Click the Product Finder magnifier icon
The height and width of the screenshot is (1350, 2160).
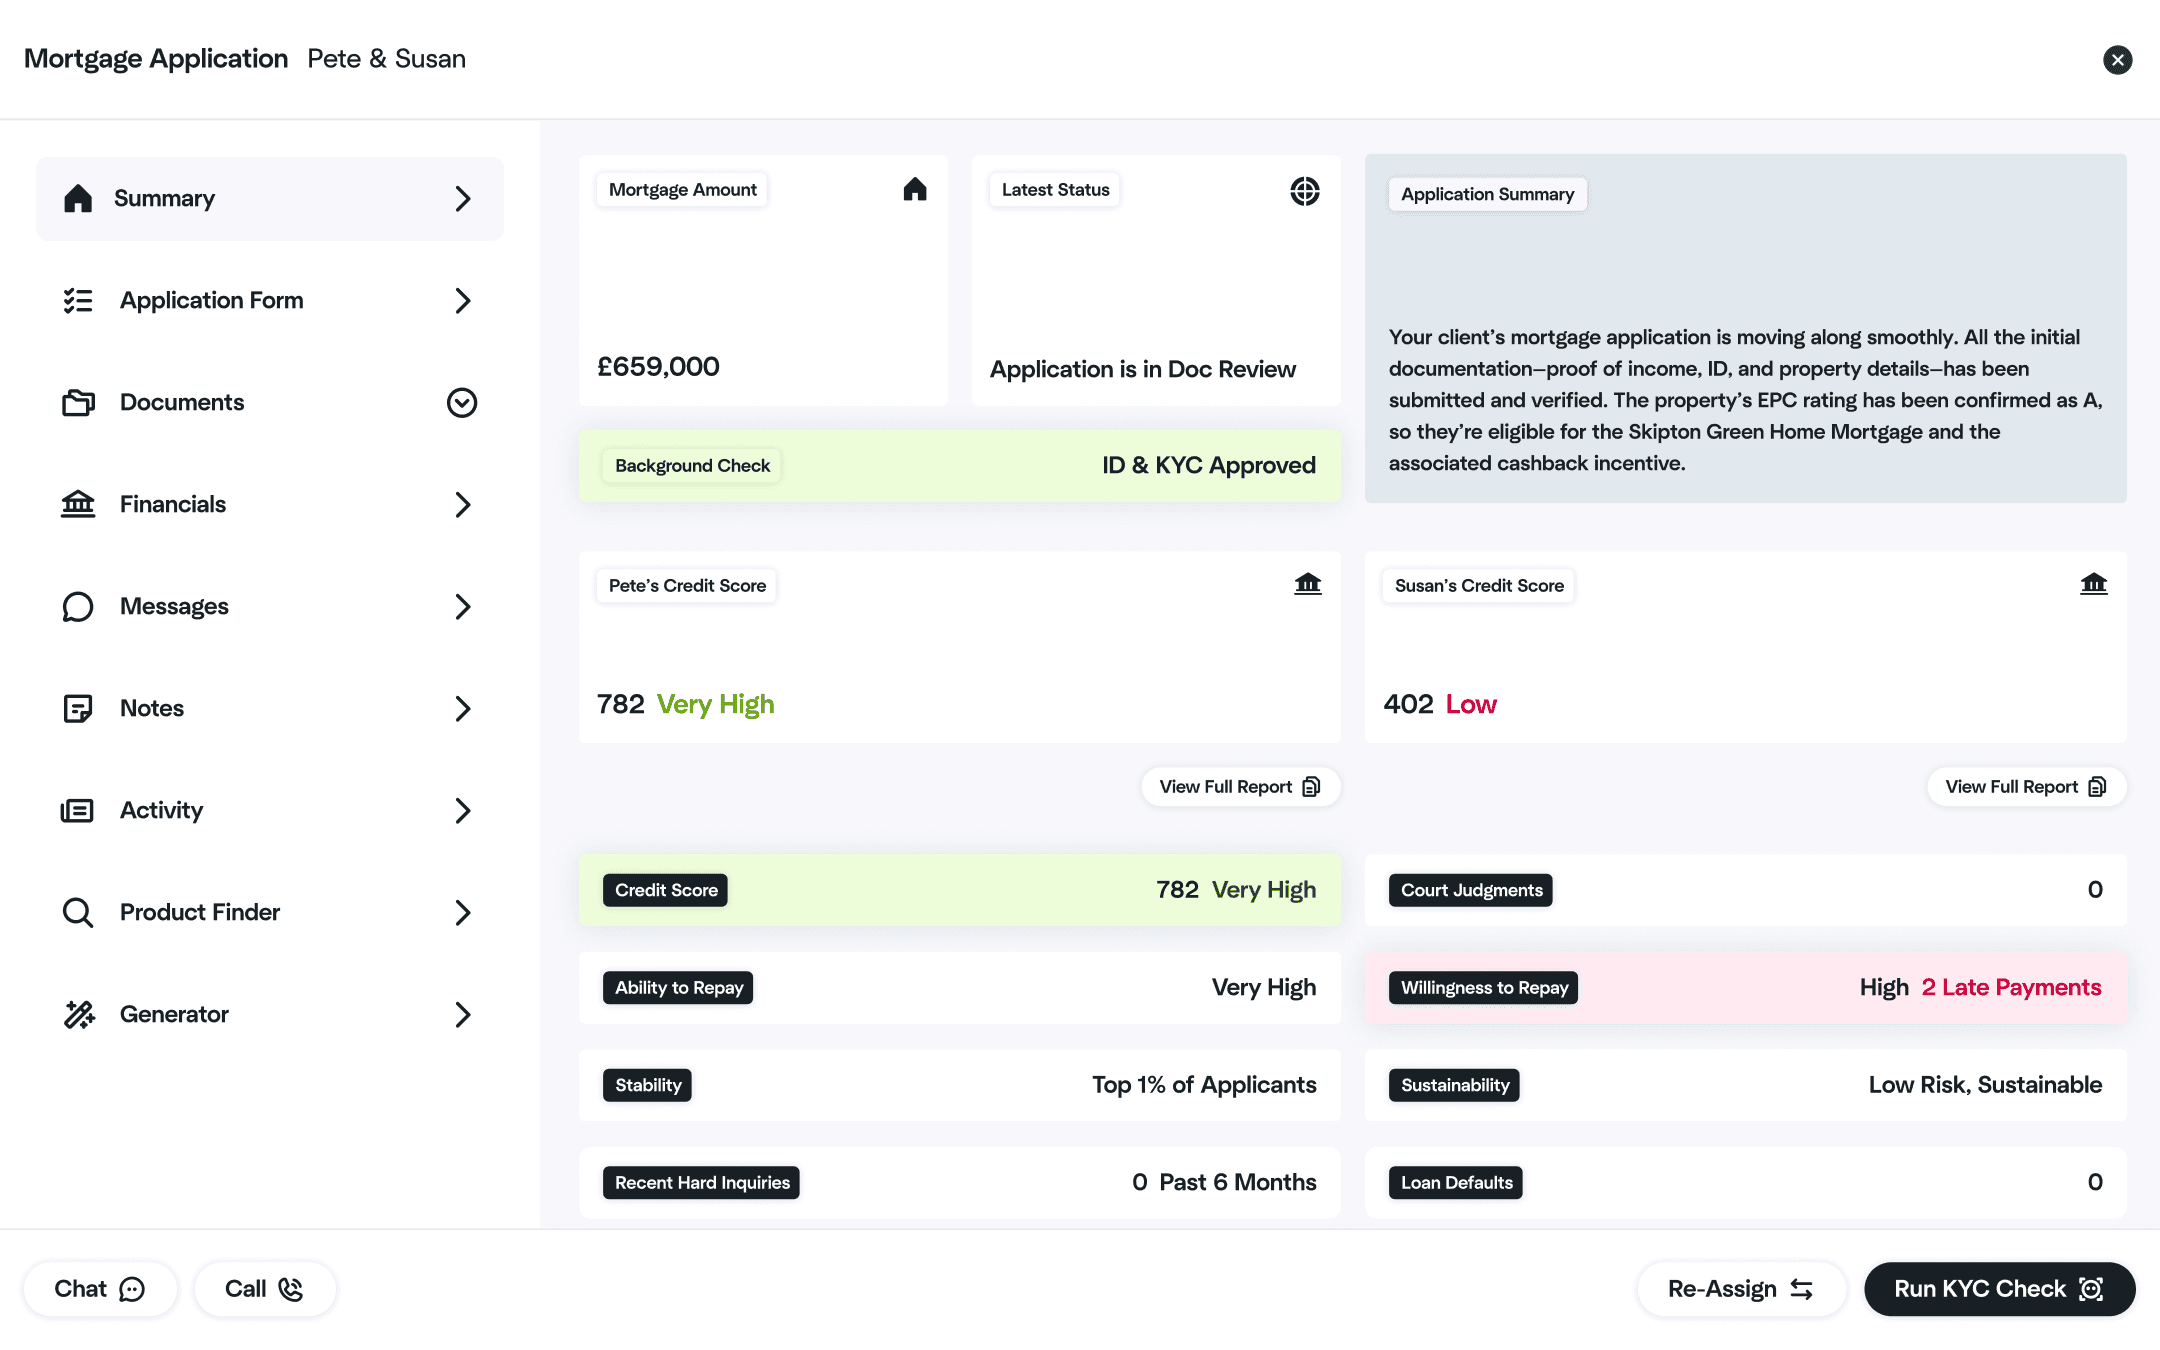coord(78,912)
